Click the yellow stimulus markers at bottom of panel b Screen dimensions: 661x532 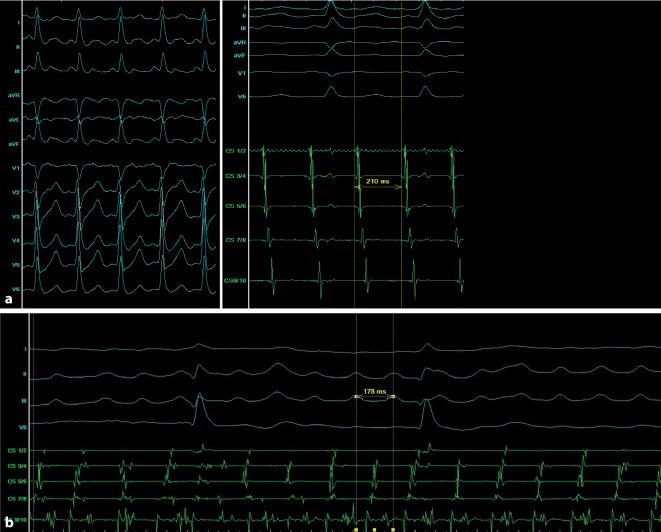[374, 527]
